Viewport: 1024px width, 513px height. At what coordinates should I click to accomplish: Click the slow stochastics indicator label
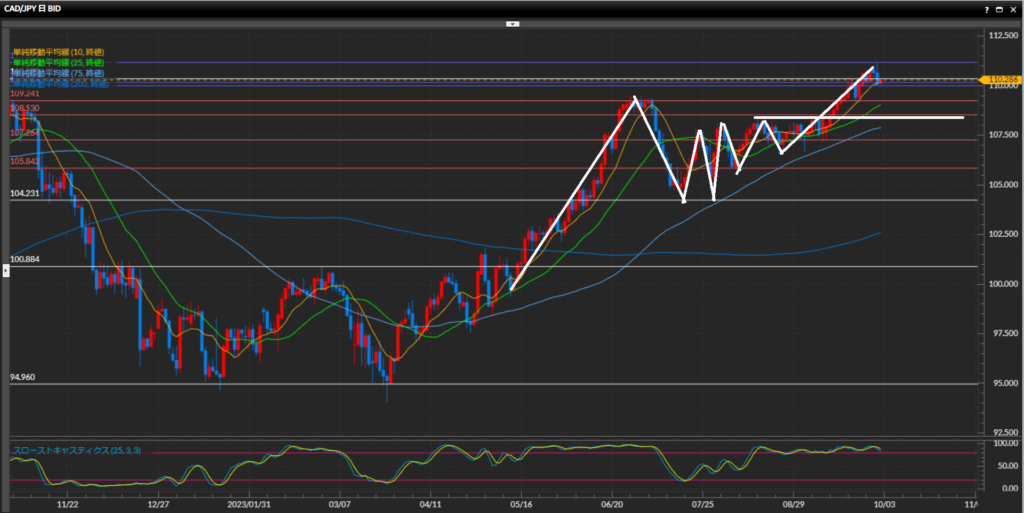click(76, 451)
